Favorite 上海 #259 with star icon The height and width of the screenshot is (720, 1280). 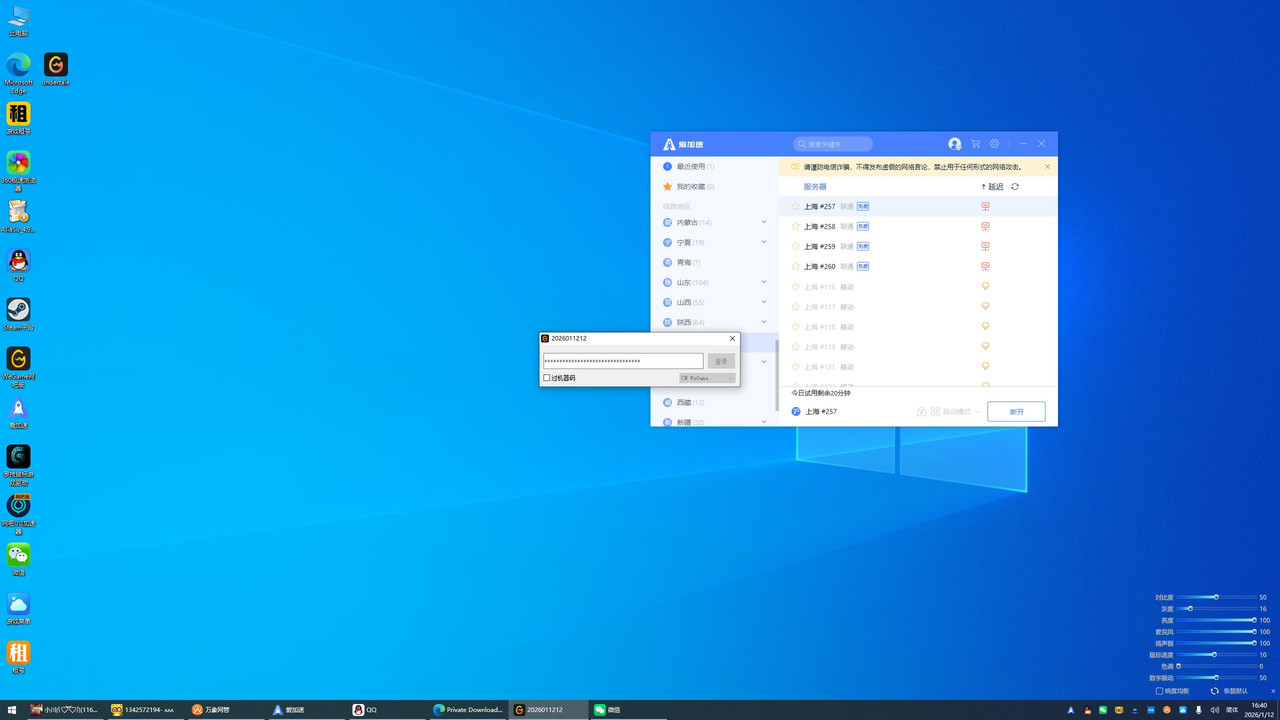coord(796,246)
